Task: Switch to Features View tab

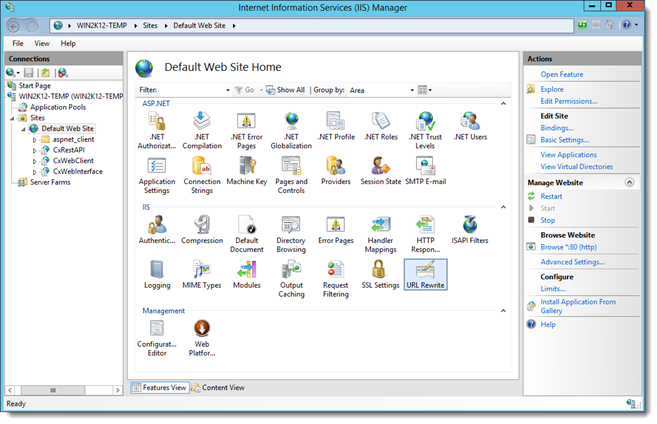Action: 160,388
